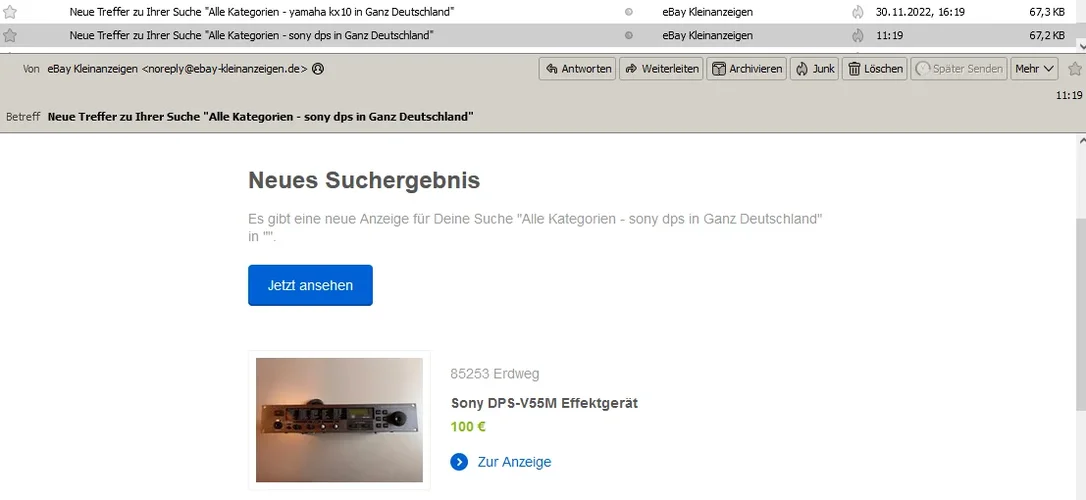Toggle read status dot on sony dps email
The width and height of the screenshot is (1086, 500).
pyautogui.click(x=629, y=35)
